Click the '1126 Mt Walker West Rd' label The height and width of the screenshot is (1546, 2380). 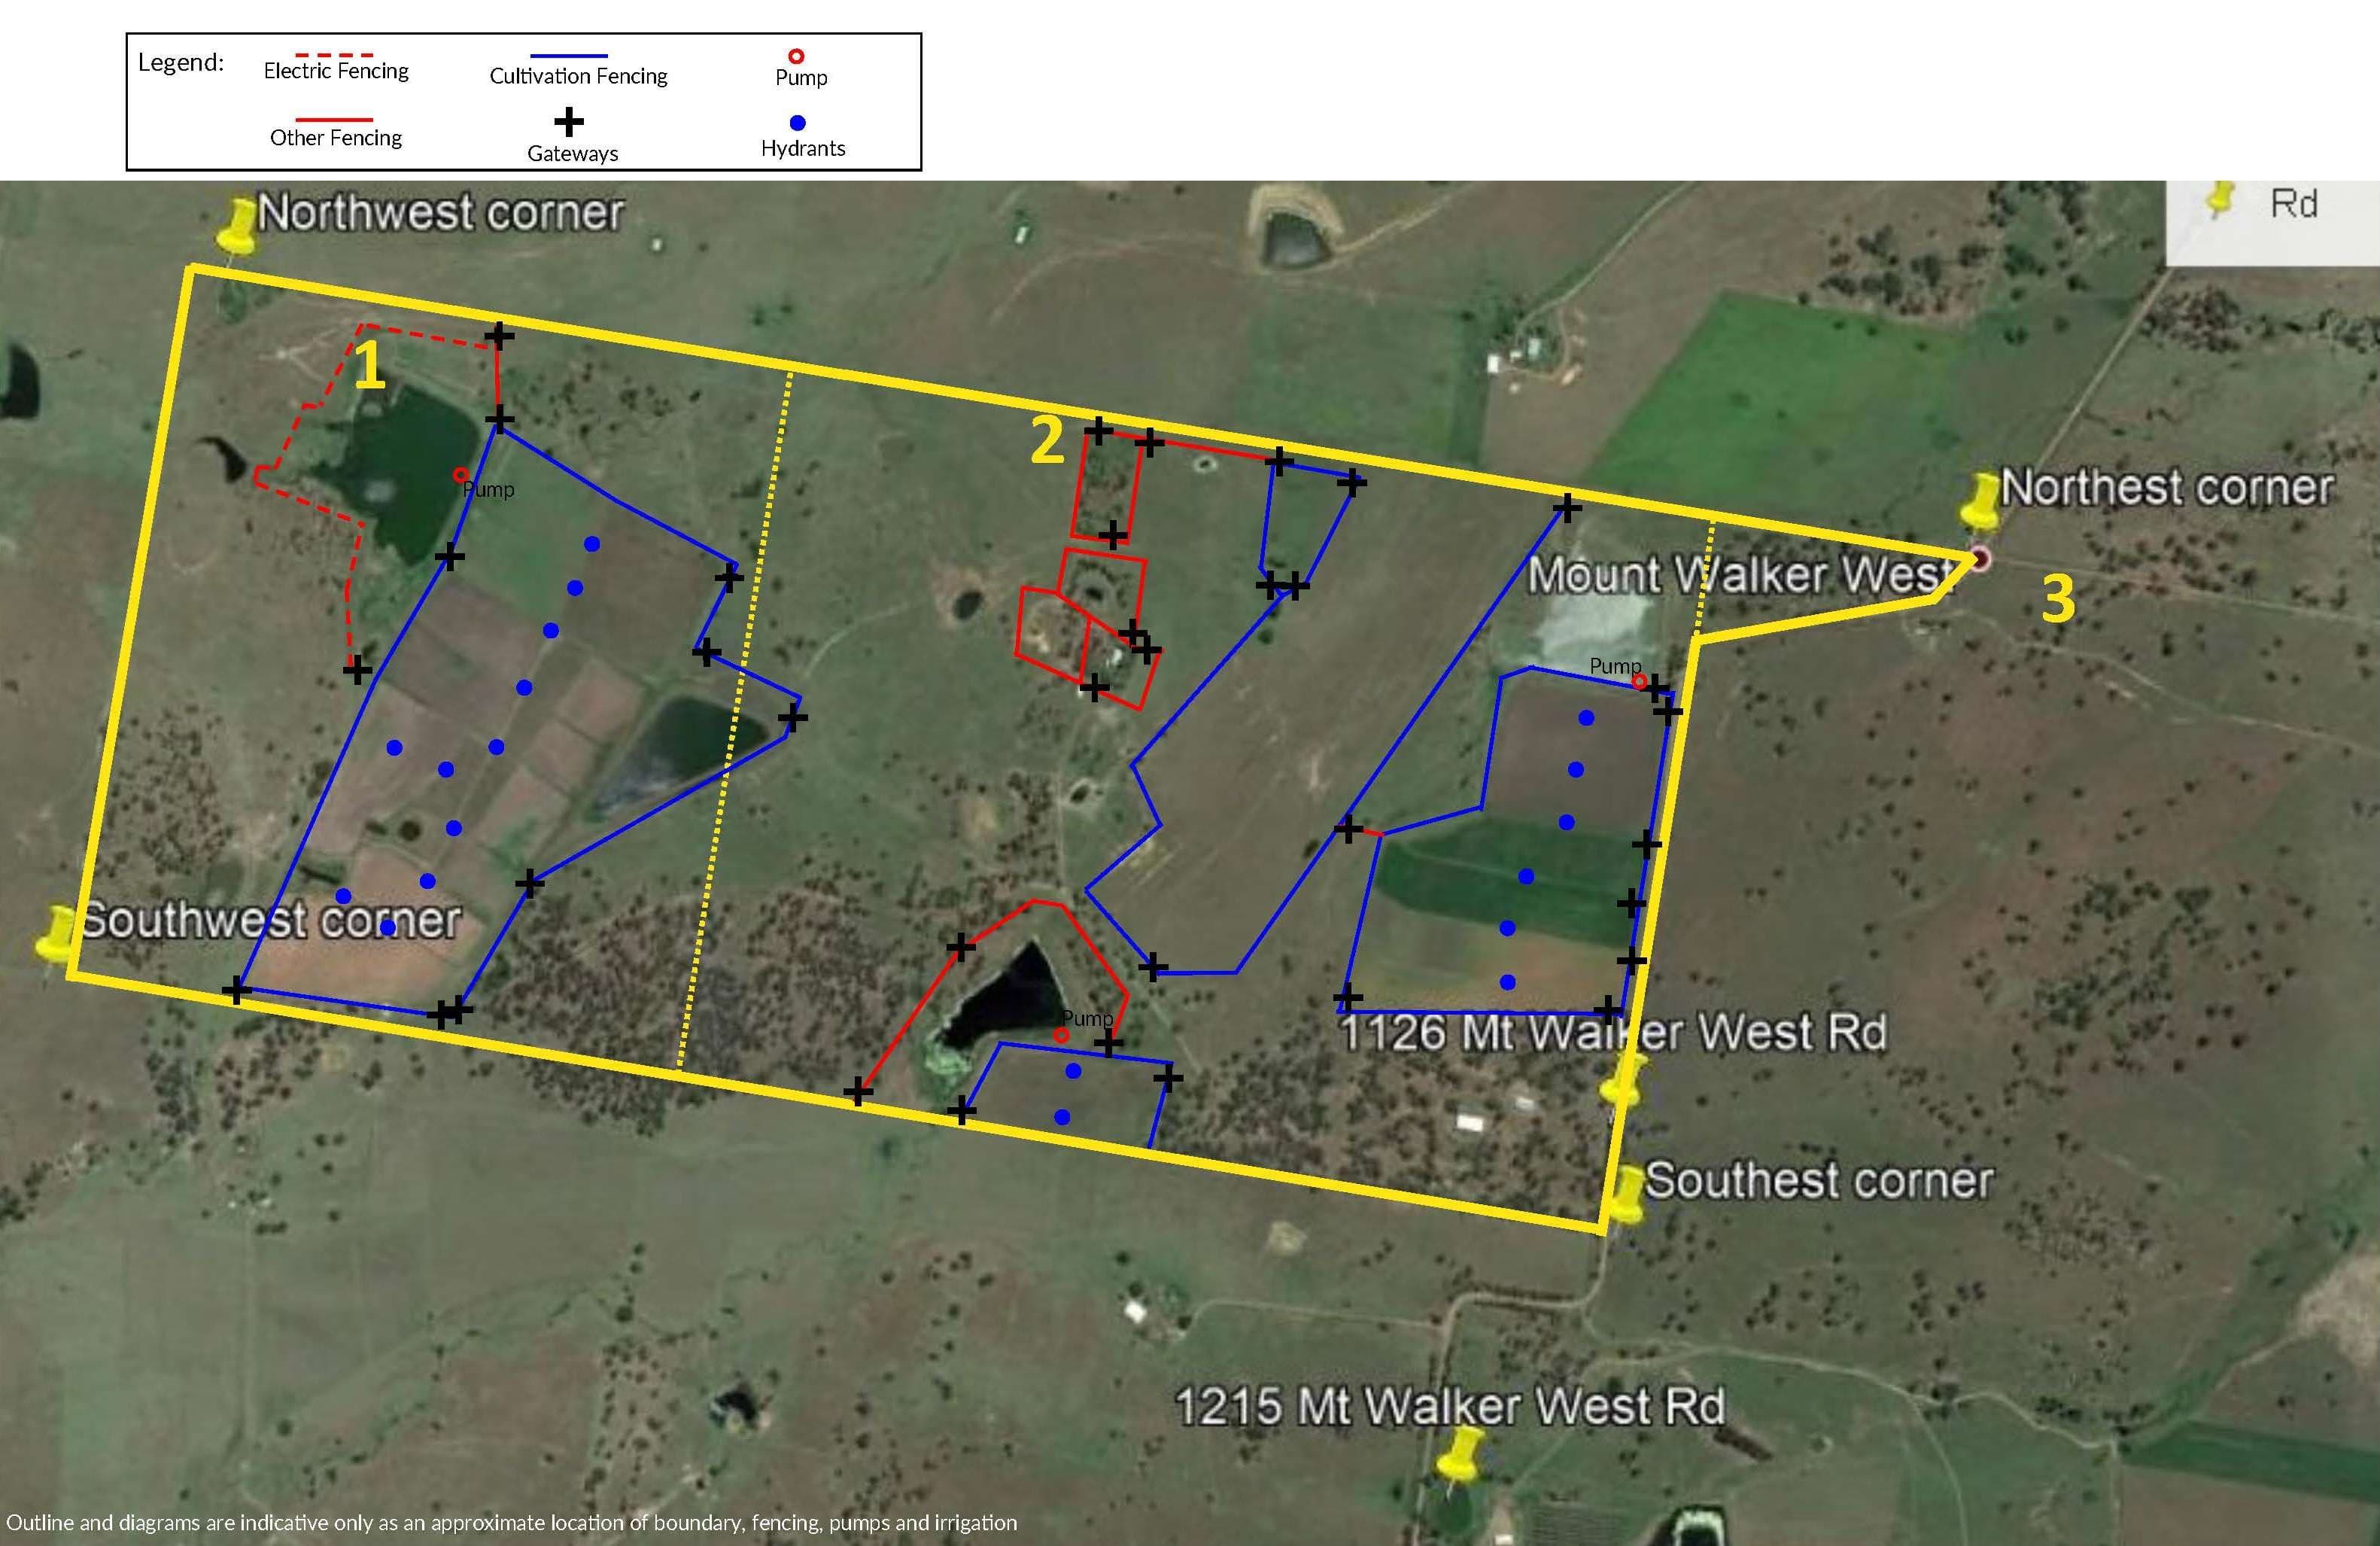pyautogui.click(x=1613, y=1033)
